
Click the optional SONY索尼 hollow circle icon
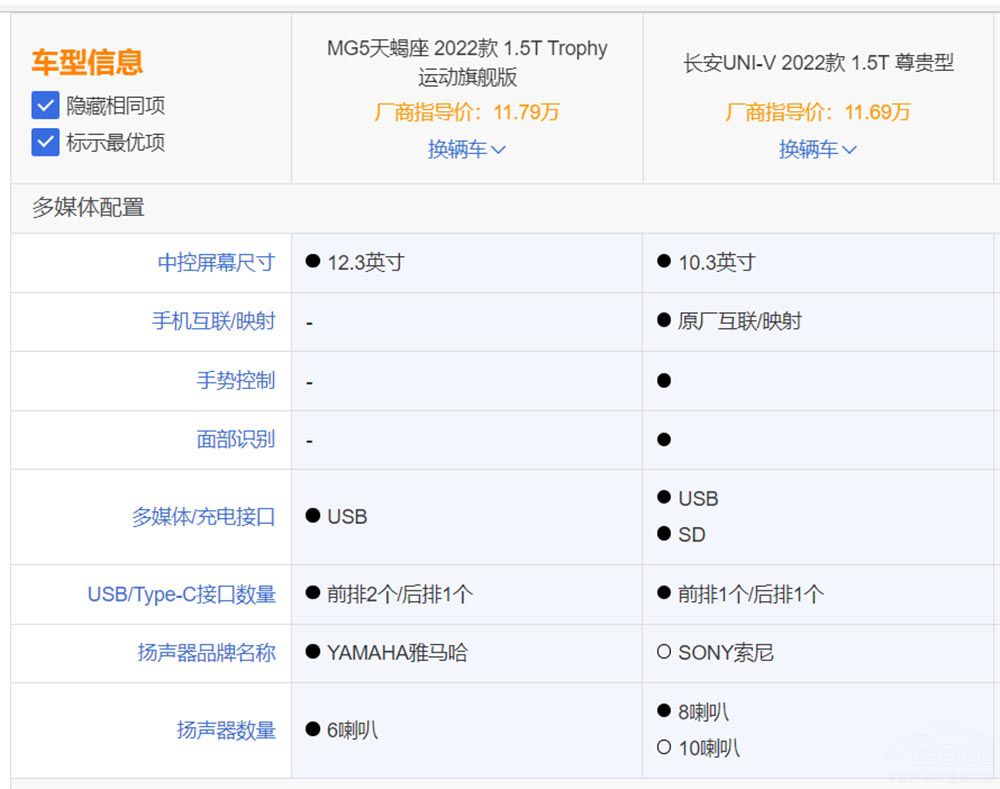[664, 653]
